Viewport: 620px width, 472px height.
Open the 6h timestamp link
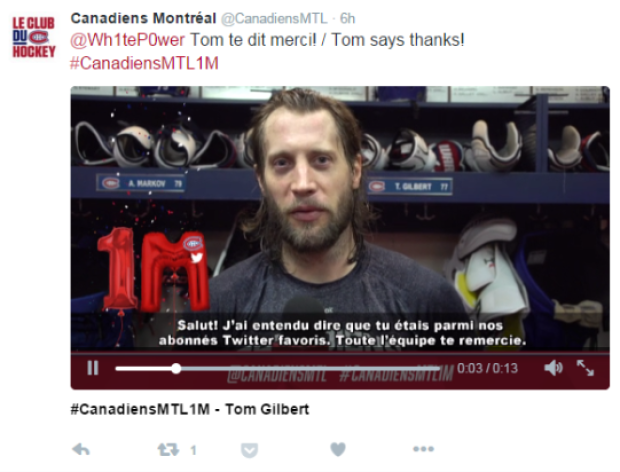pos(348,19)
